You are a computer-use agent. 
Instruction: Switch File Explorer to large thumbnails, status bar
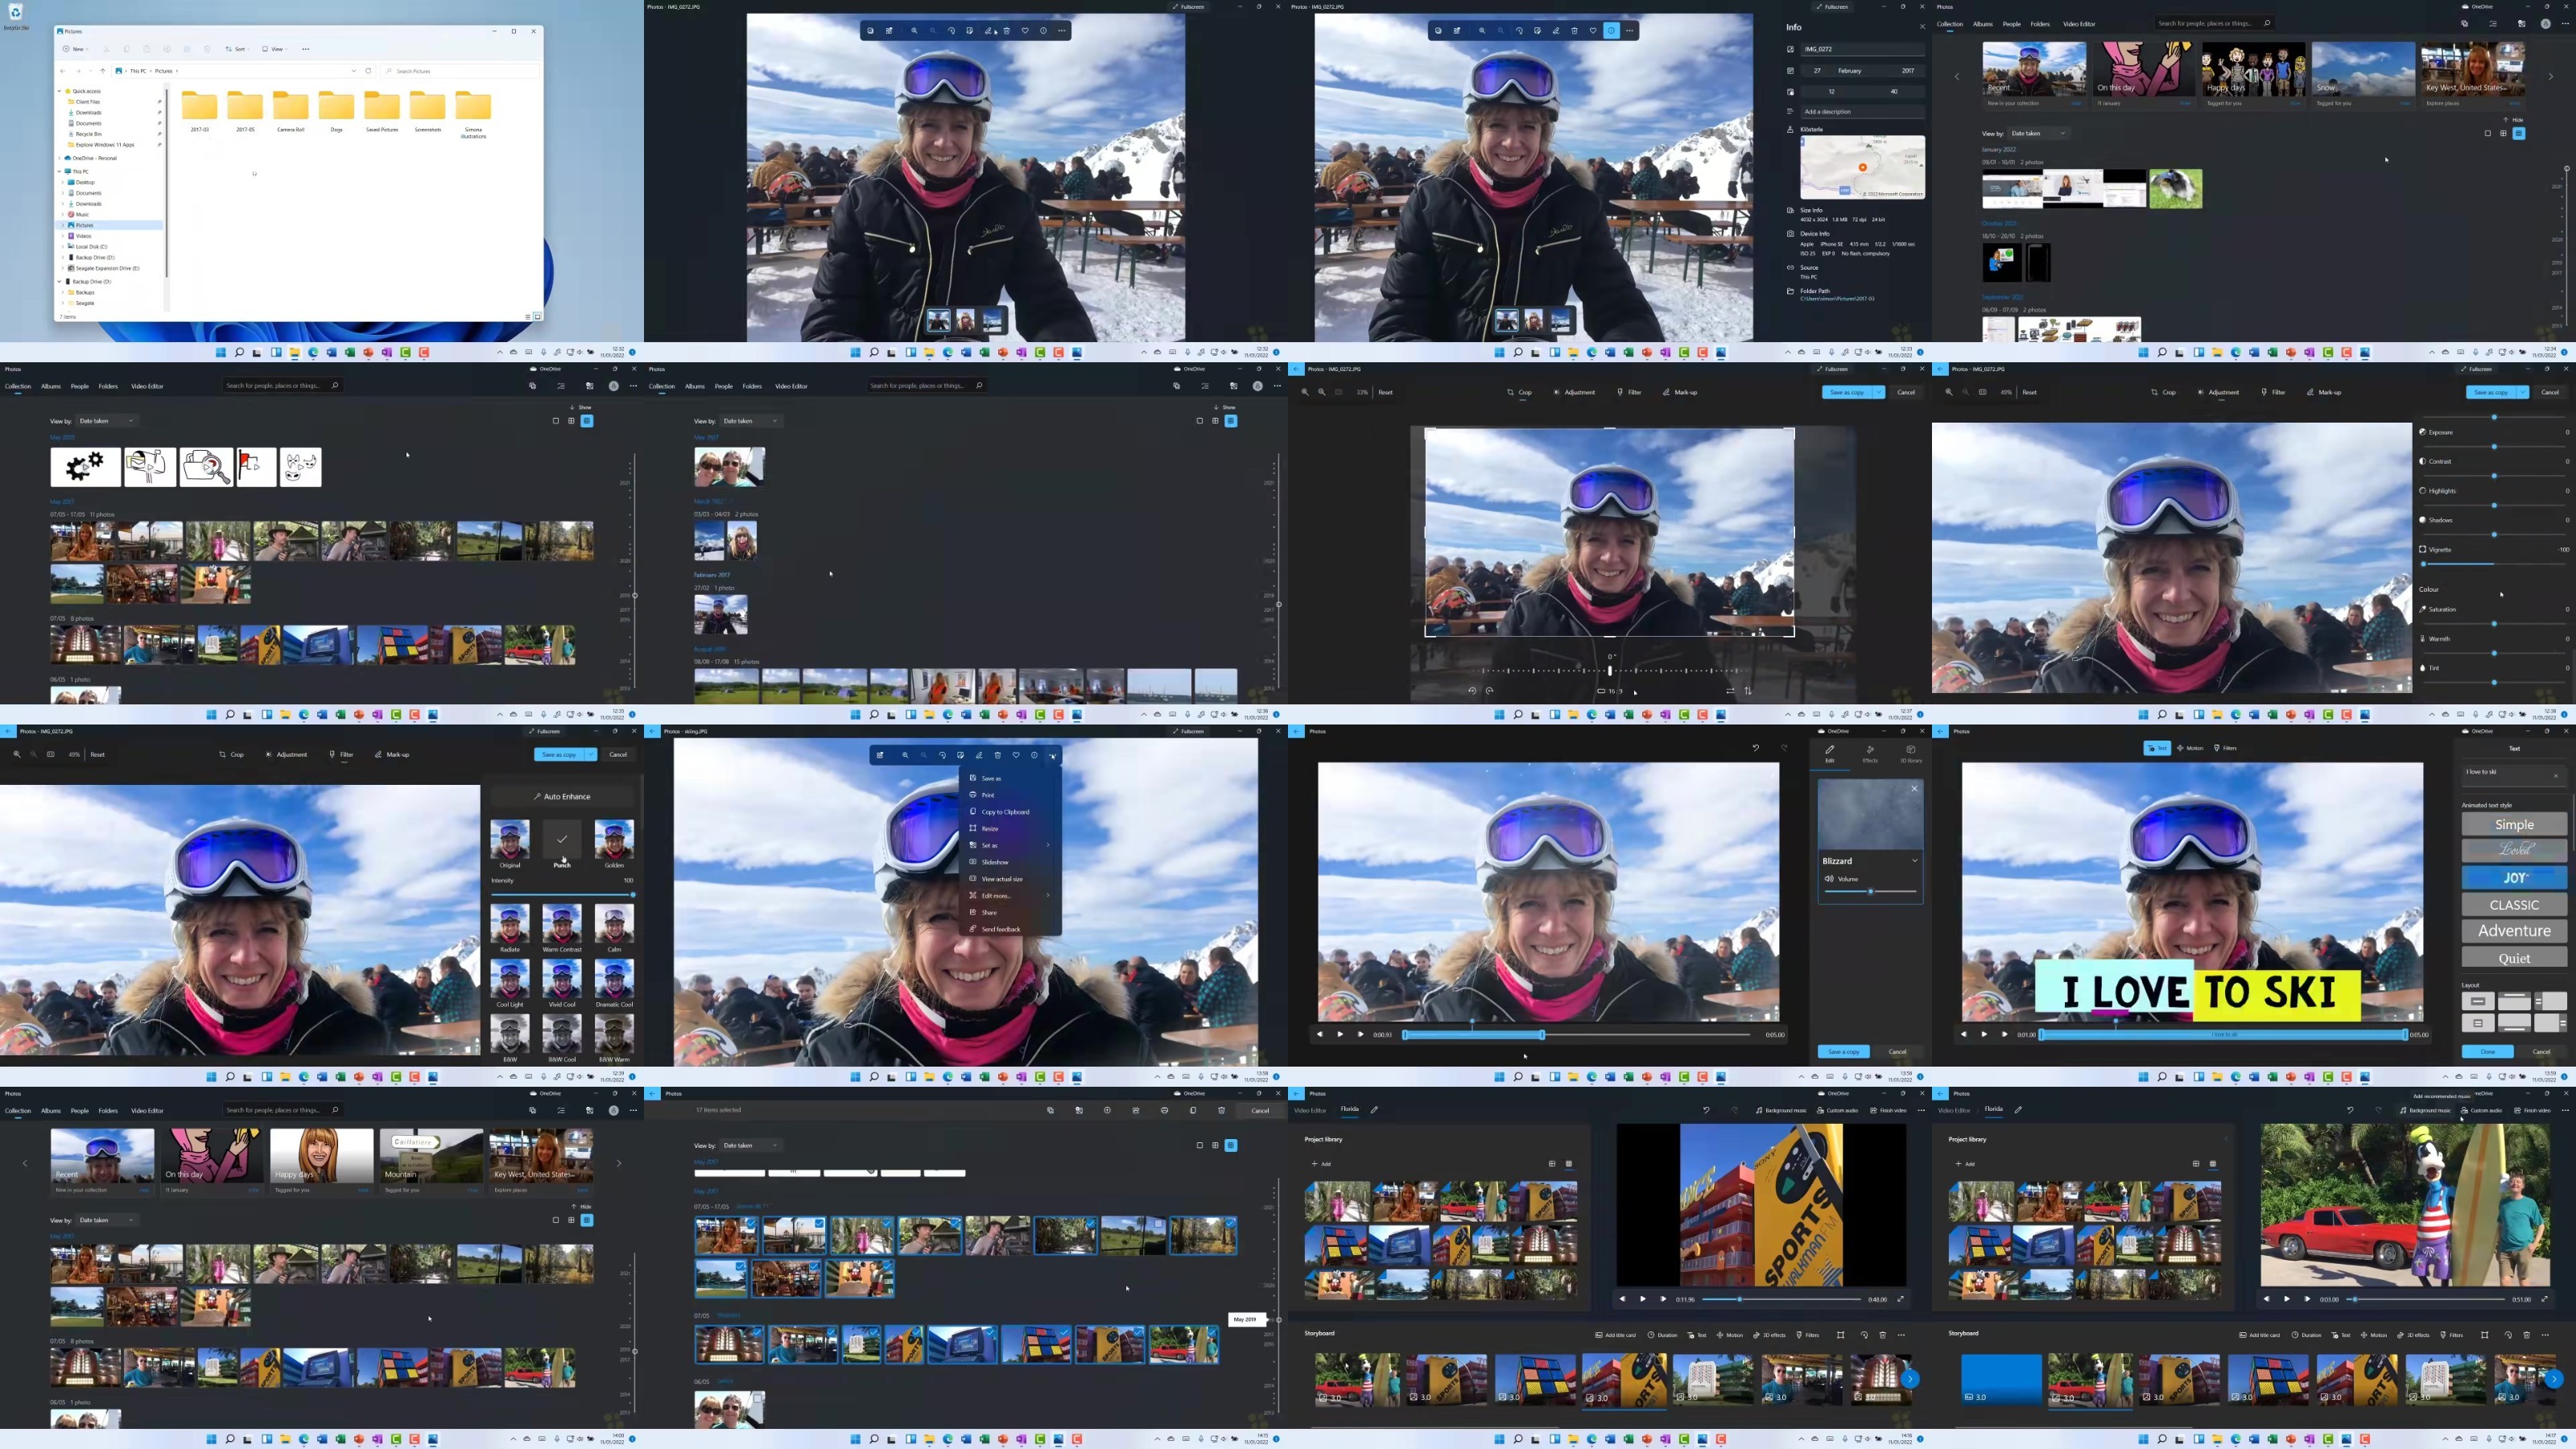pyautogui.click(x=537, y=317)
